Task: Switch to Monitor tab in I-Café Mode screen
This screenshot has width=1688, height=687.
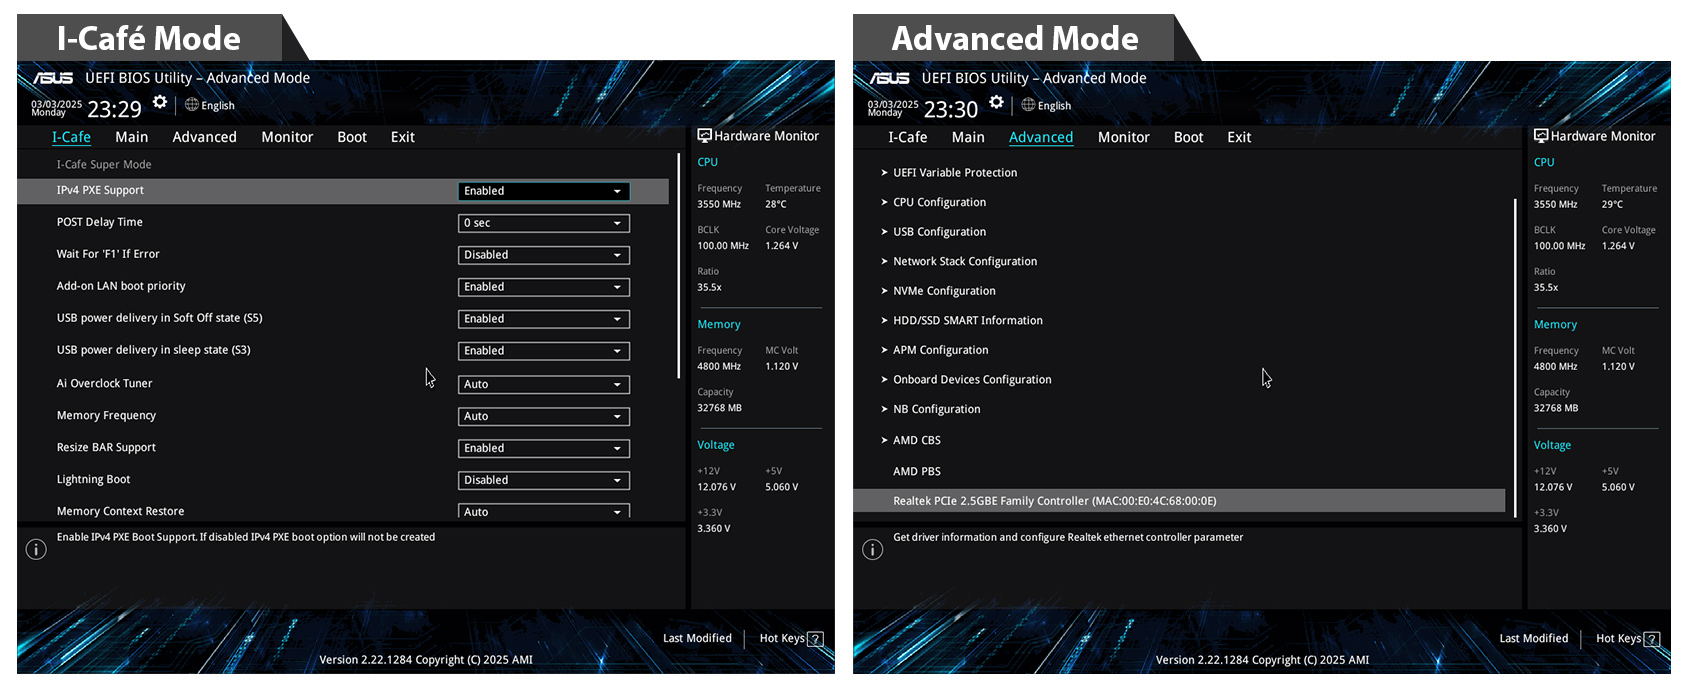Action: [x=287, y=137]
